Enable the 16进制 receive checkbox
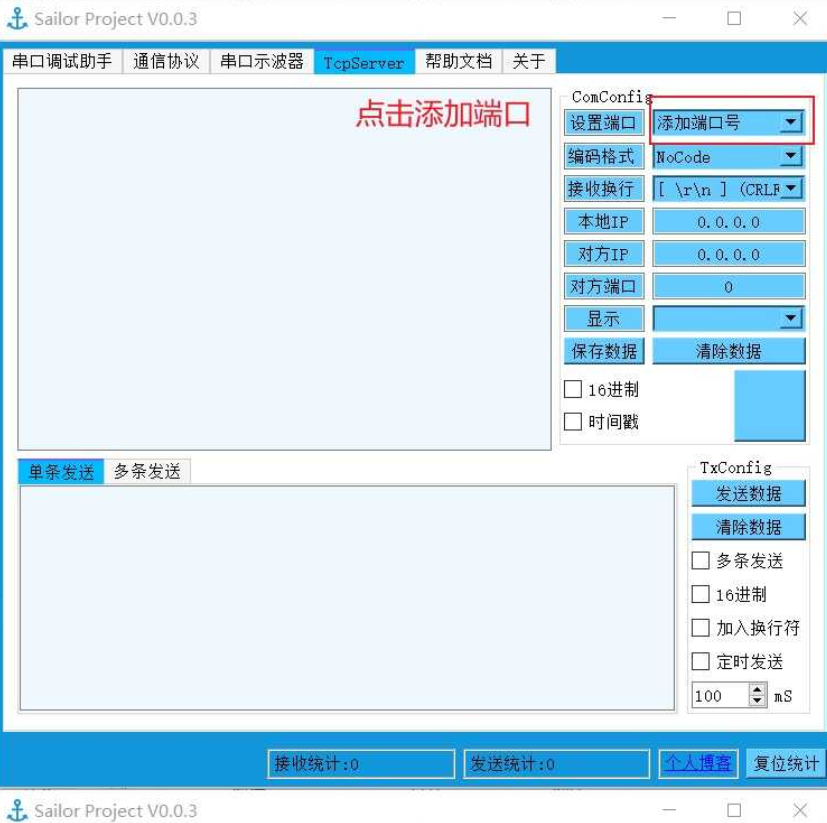Viewport: 827px width, 823px height. click(x=572, y=389)
